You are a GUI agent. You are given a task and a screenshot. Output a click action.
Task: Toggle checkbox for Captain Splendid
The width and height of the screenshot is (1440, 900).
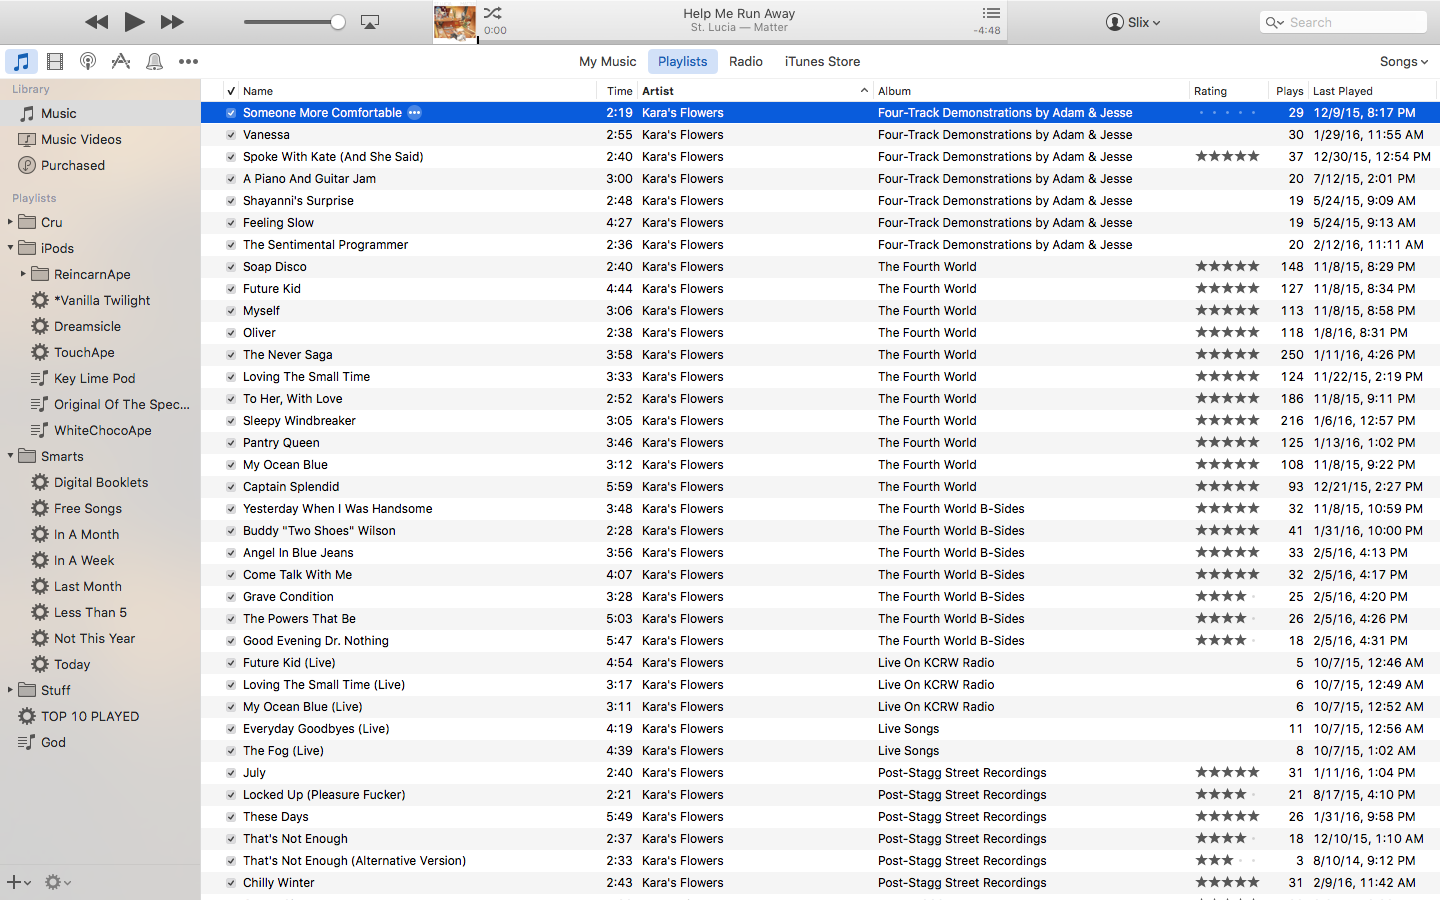coord(231,487)
